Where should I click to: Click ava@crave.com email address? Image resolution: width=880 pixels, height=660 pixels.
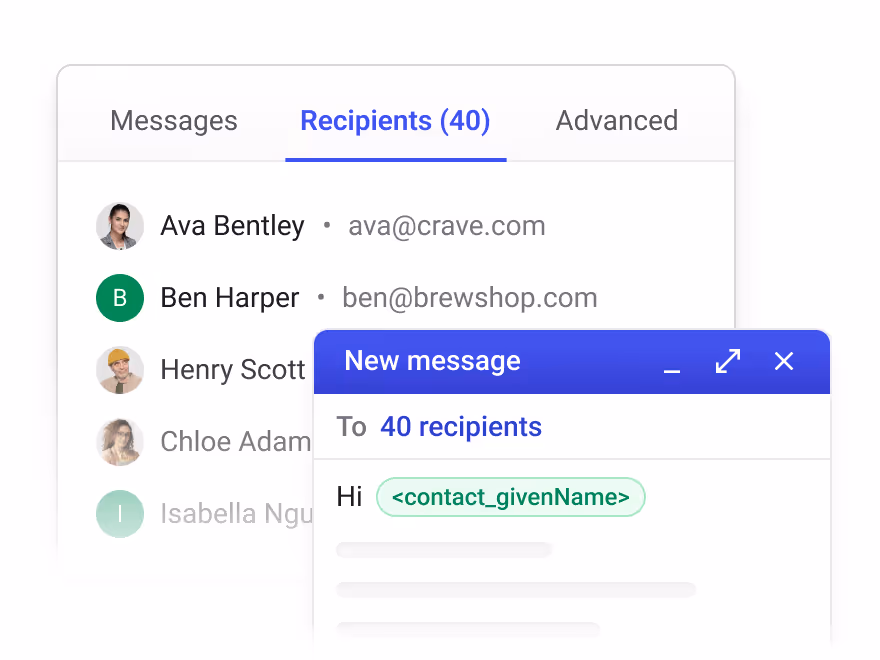point(447,226)
